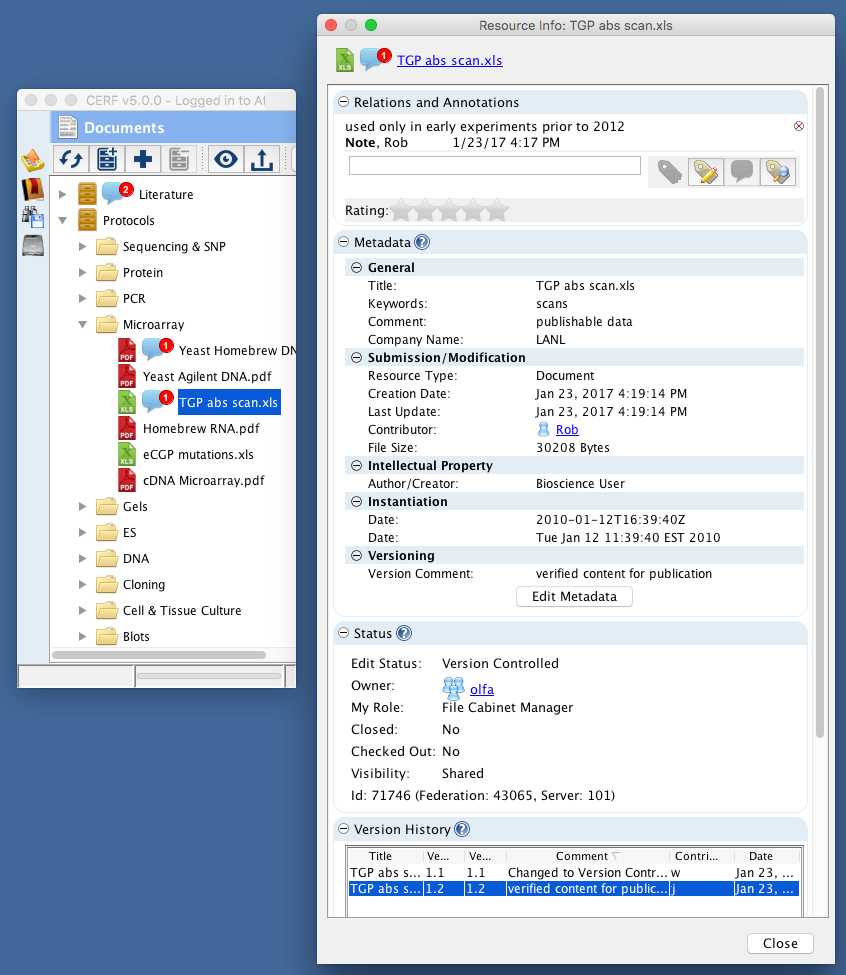This screenshot has height=975, width=846.
Task: Collapse the Submission/Modification group
Action: [x=356, y=358]
